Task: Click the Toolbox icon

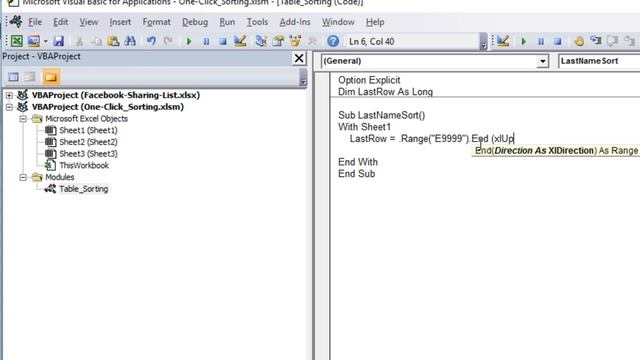Action: point(312,41)
